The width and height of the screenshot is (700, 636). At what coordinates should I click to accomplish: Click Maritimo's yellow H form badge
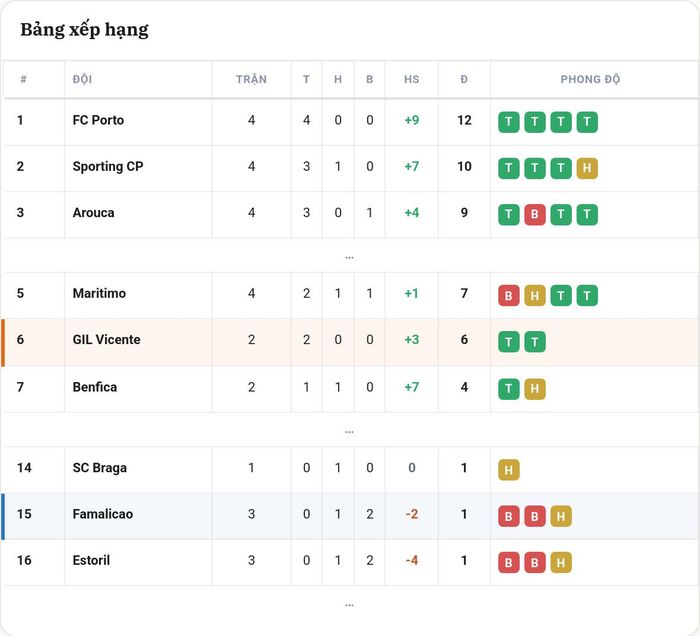pyautogui.click(x=534, y=295)
